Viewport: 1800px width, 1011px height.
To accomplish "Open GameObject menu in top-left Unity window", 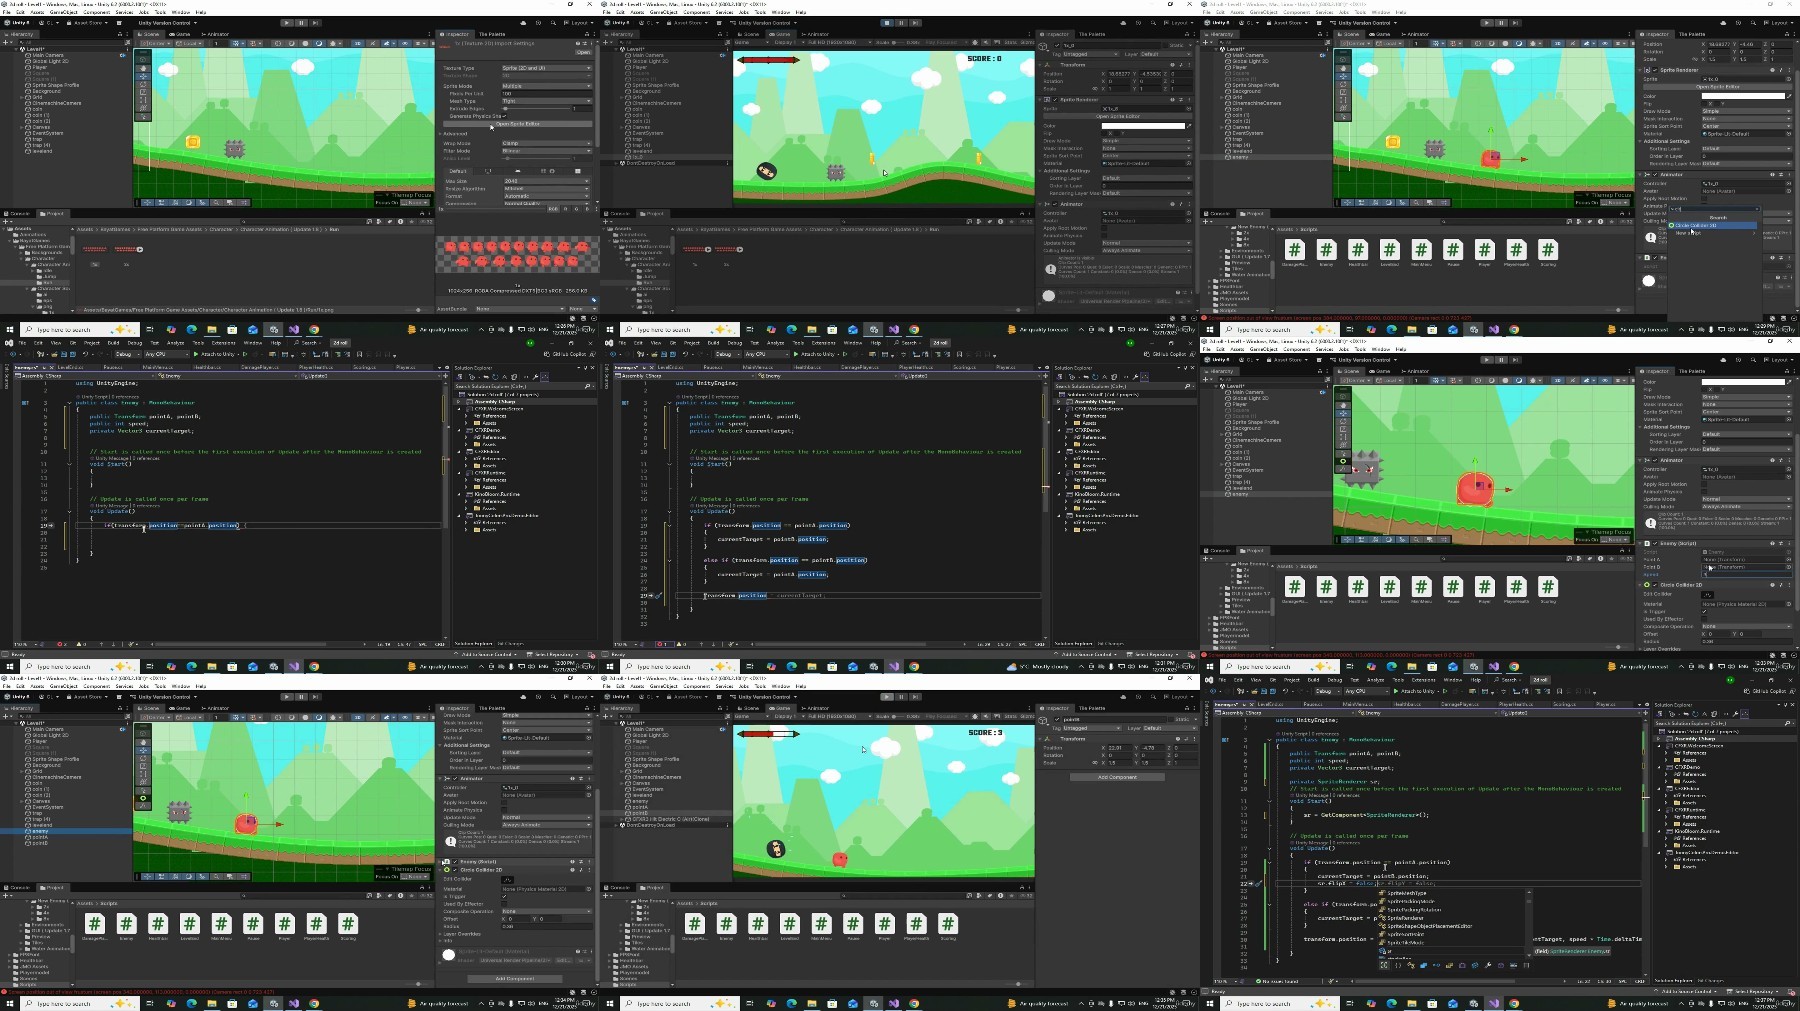I will pyautogui.click(x=63, y=12).
